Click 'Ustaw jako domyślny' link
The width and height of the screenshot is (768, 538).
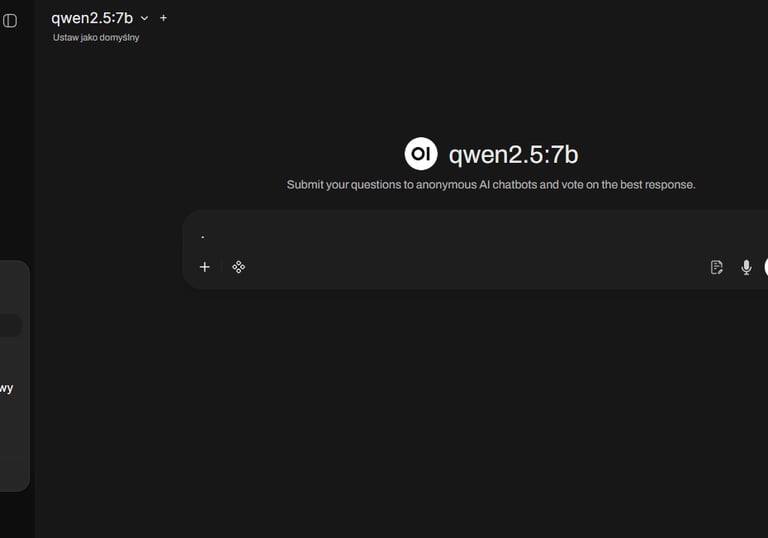96,38
